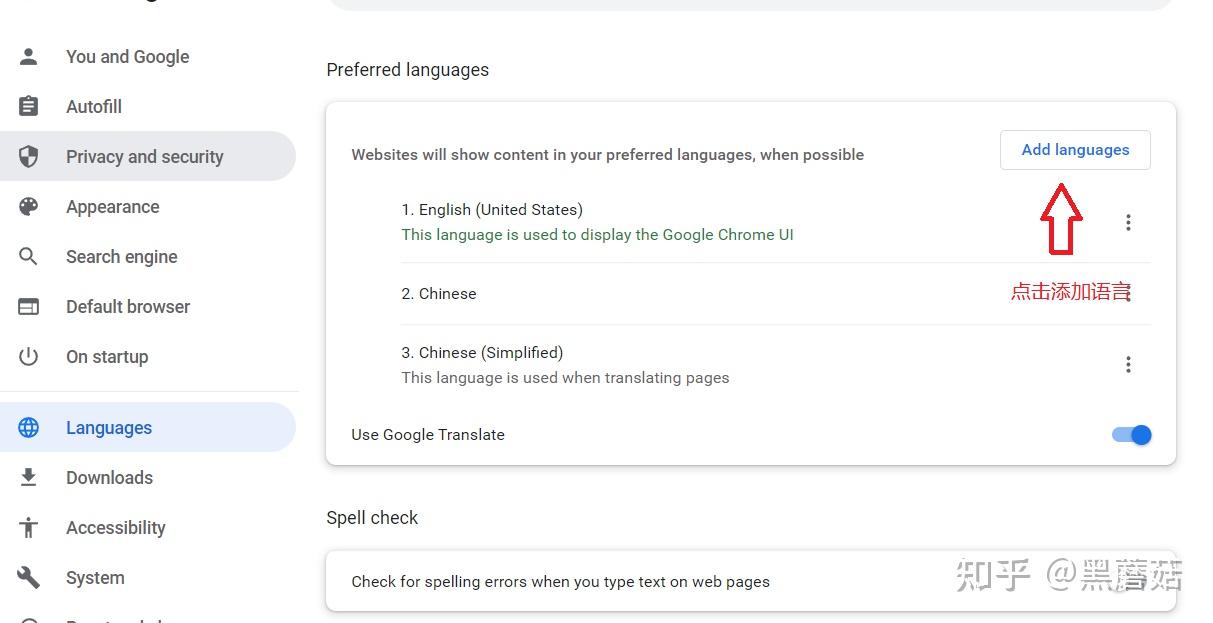Select the Chinese language row
Viewport: 1213px width, 623px height.
point(448,294)
